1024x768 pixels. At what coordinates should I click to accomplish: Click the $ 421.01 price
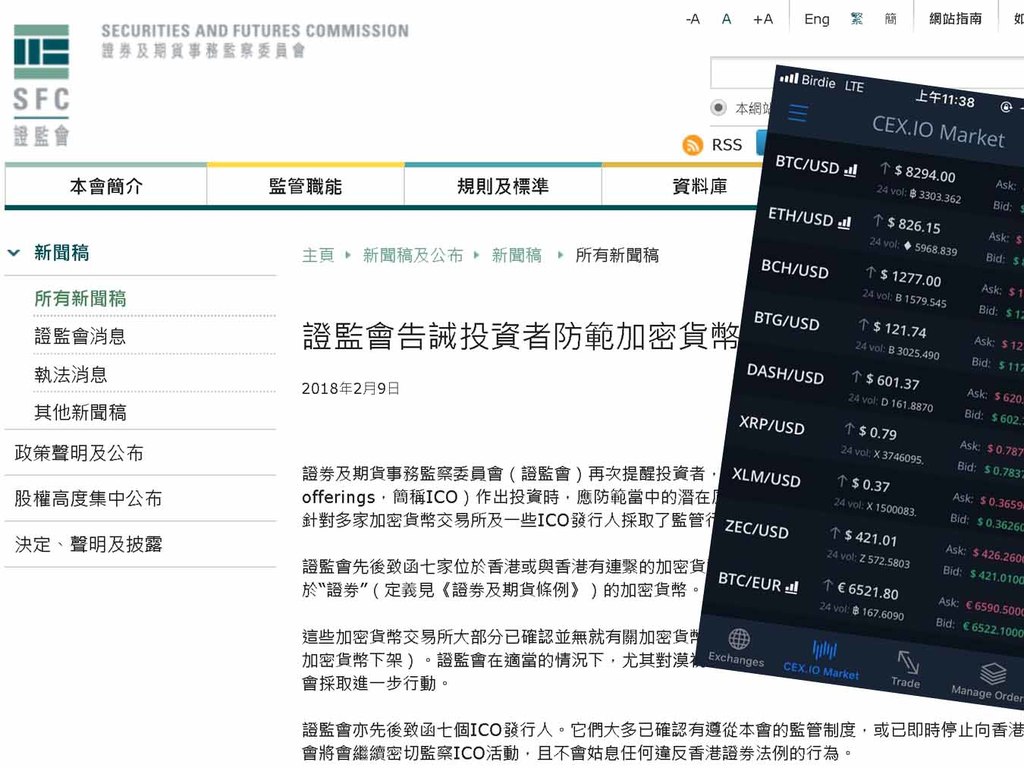coord(871,538)
